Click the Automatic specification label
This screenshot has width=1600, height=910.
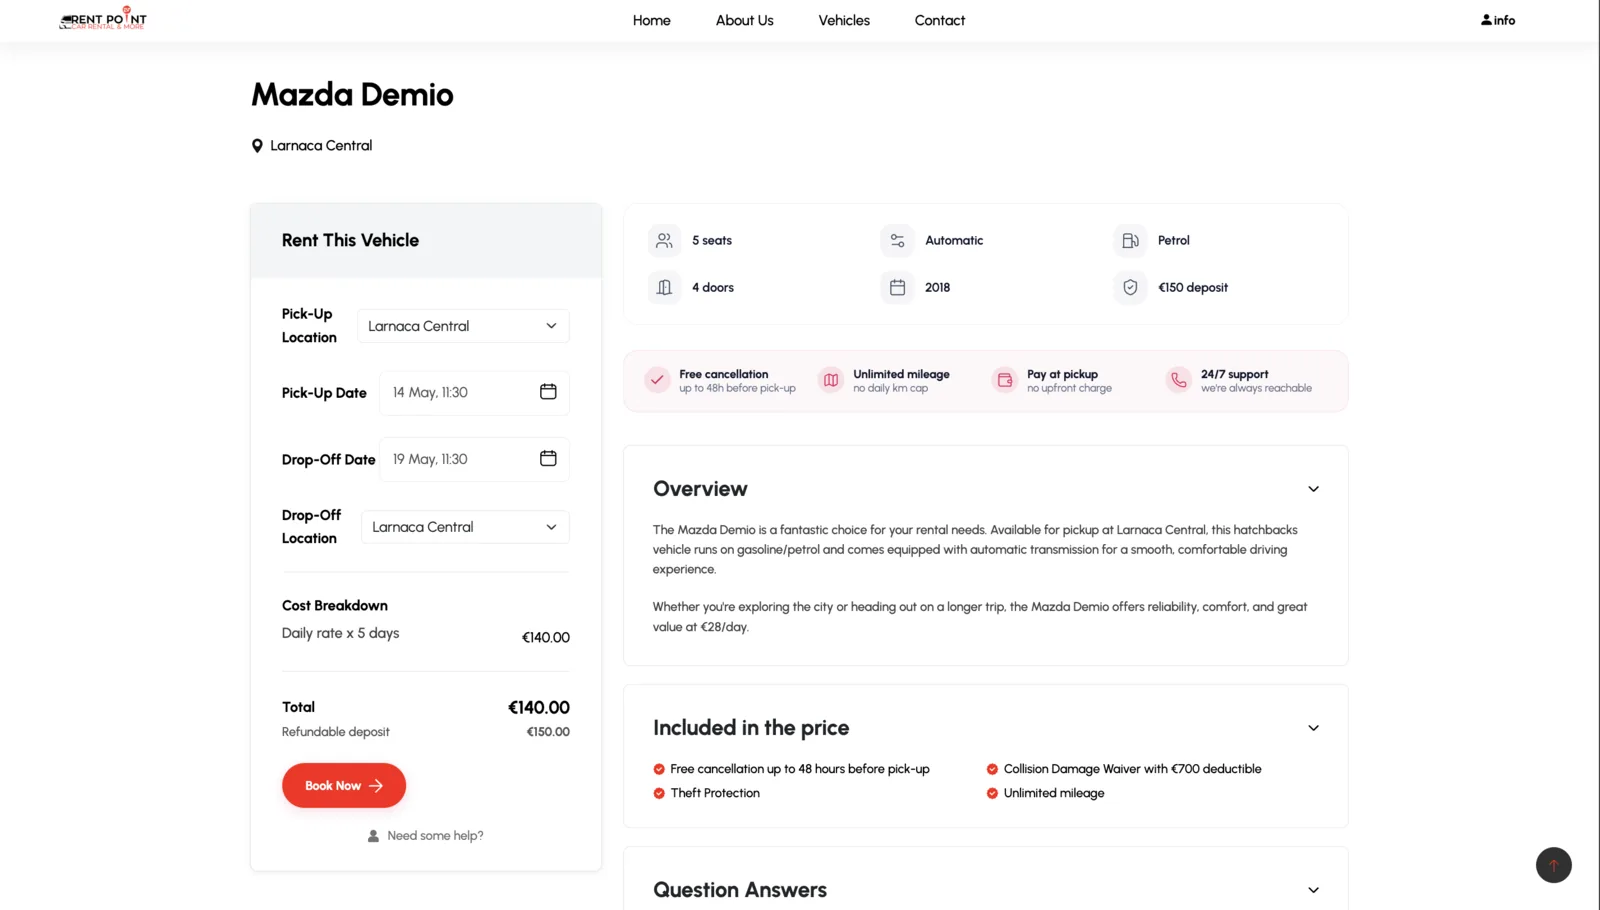tap(954, 240)
